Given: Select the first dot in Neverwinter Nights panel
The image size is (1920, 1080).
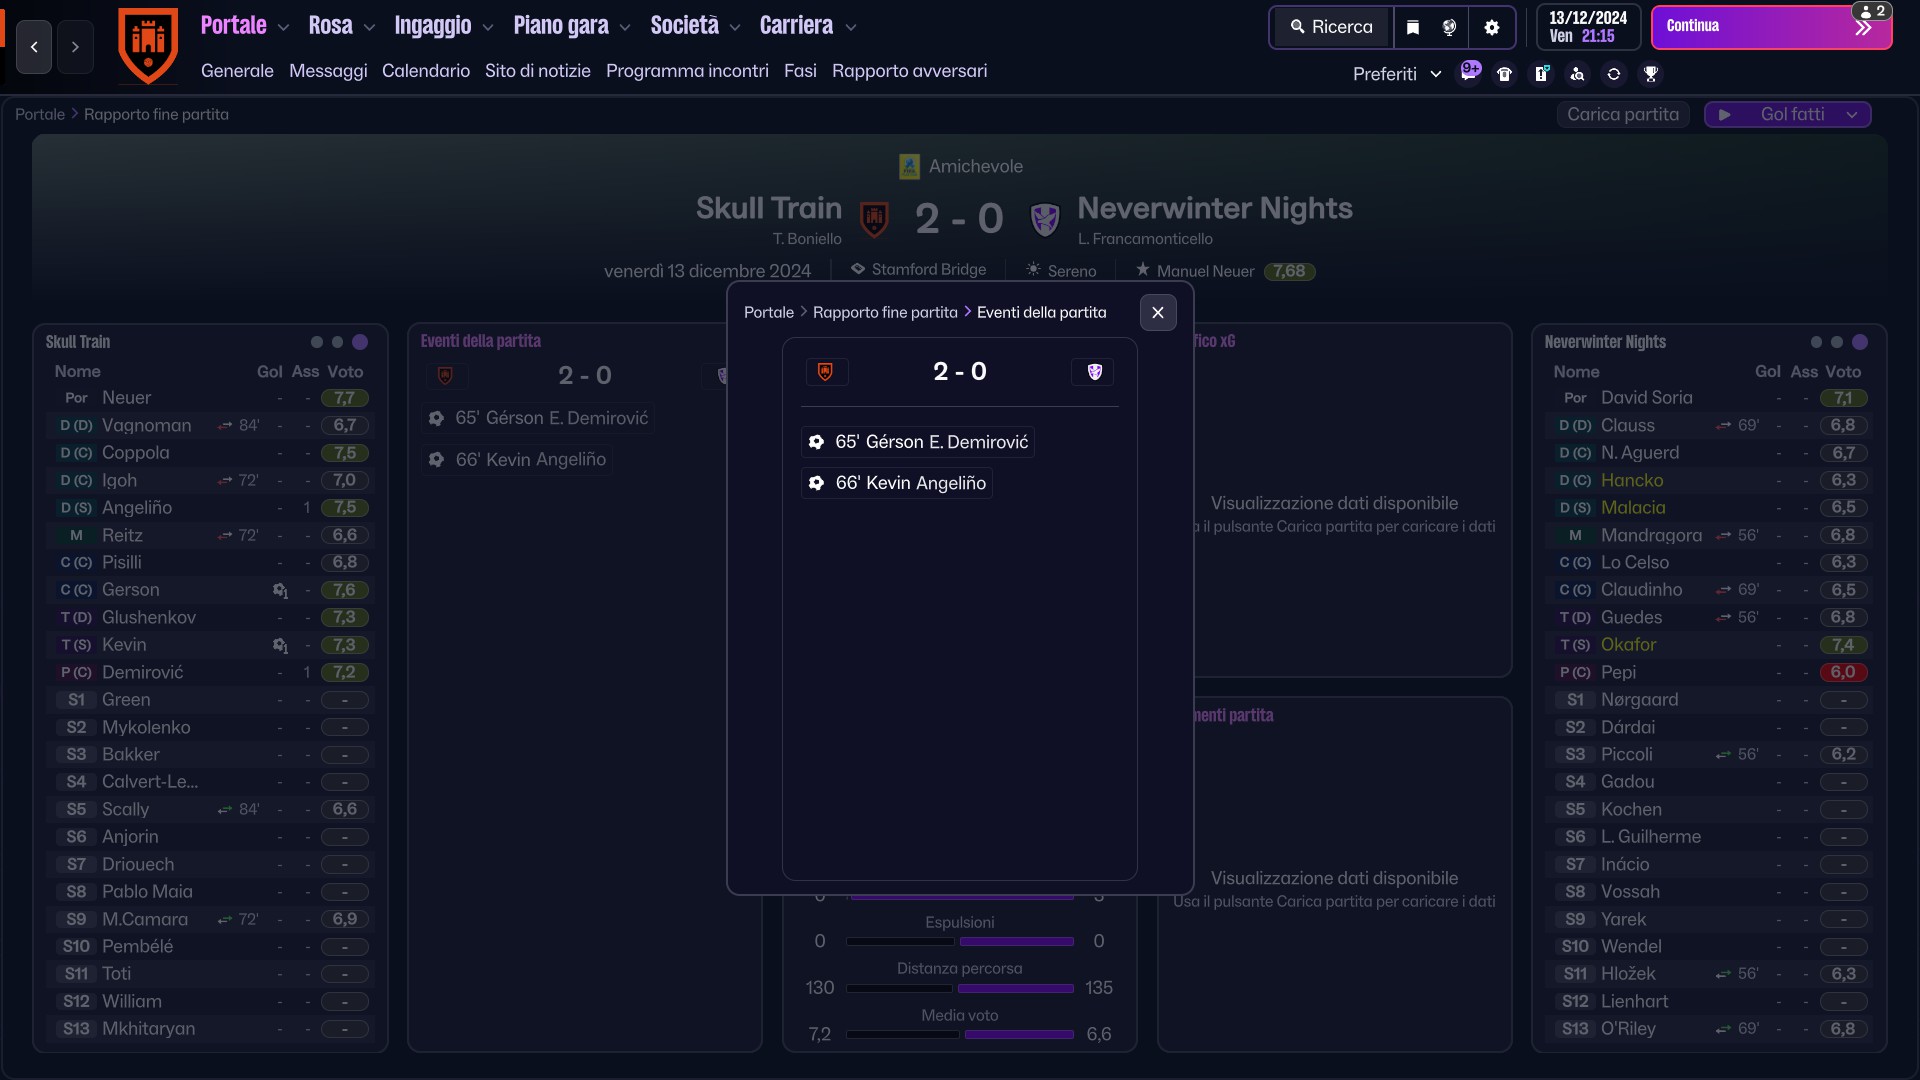Looking at the screenshot, I should point(1816,342).
